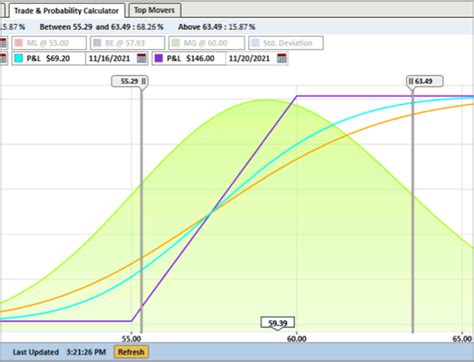Click the cyan P&L $69.20 swatch
474x362 pixels.
pyautogui.click(x=19, y=58)
